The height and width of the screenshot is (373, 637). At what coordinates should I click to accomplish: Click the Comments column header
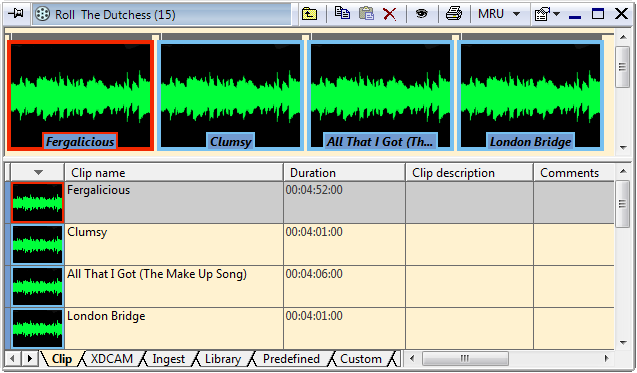pos(574,172)
